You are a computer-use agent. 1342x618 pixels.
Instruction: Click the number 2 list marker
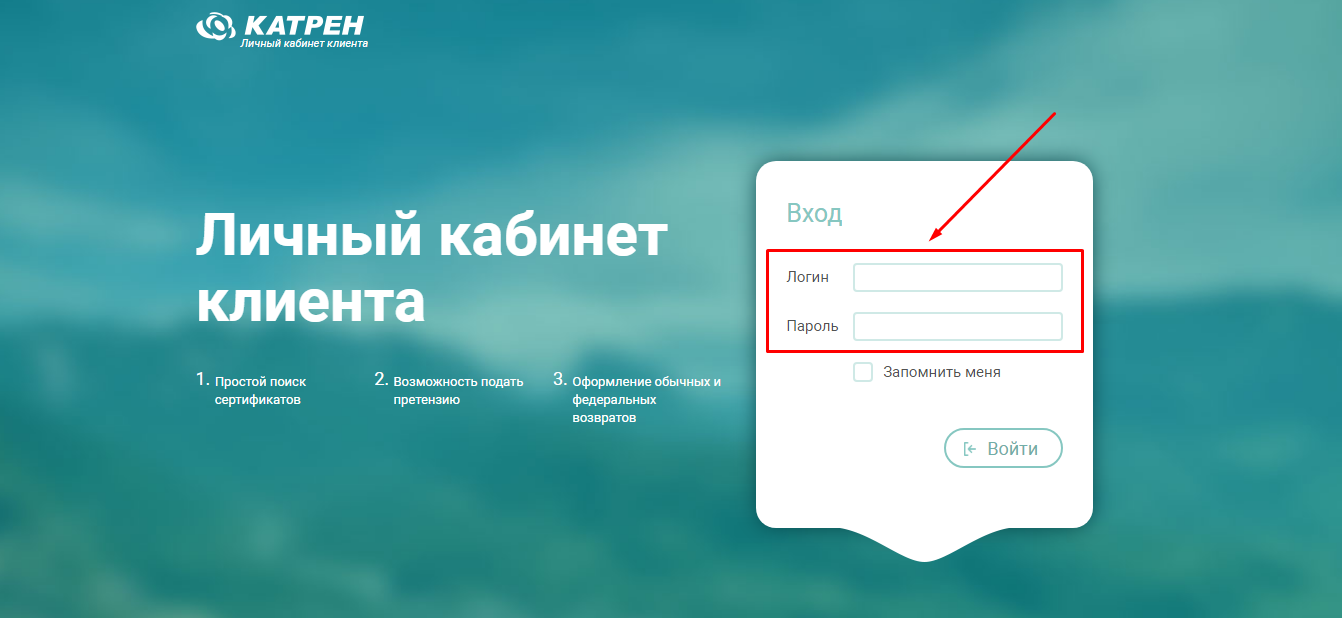click(x=381, y=380)
